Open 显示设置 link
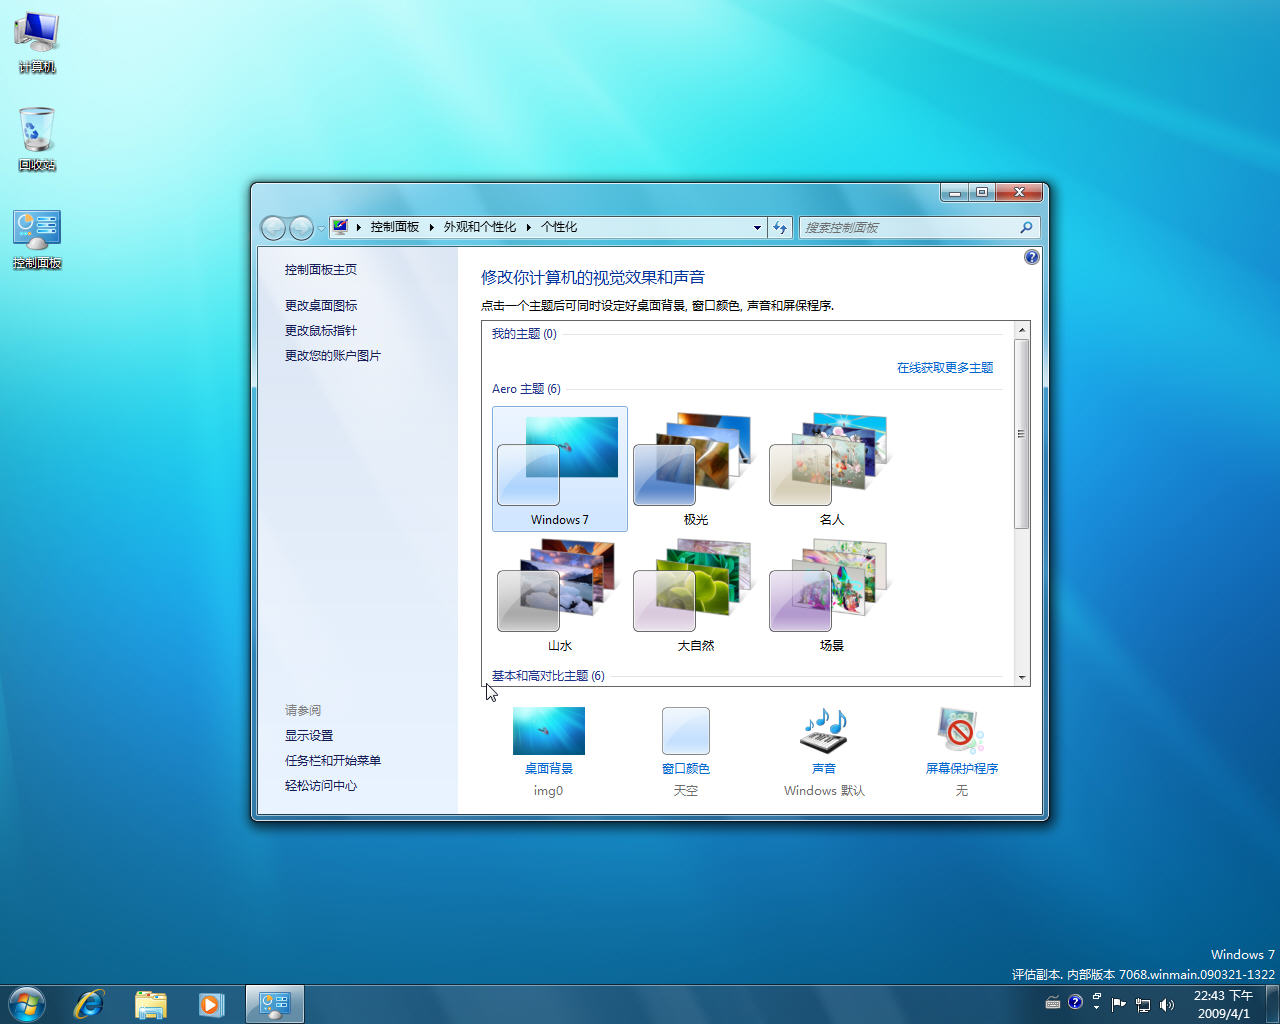This screenshot has width=1280, height=1024. tap(309, 736)
